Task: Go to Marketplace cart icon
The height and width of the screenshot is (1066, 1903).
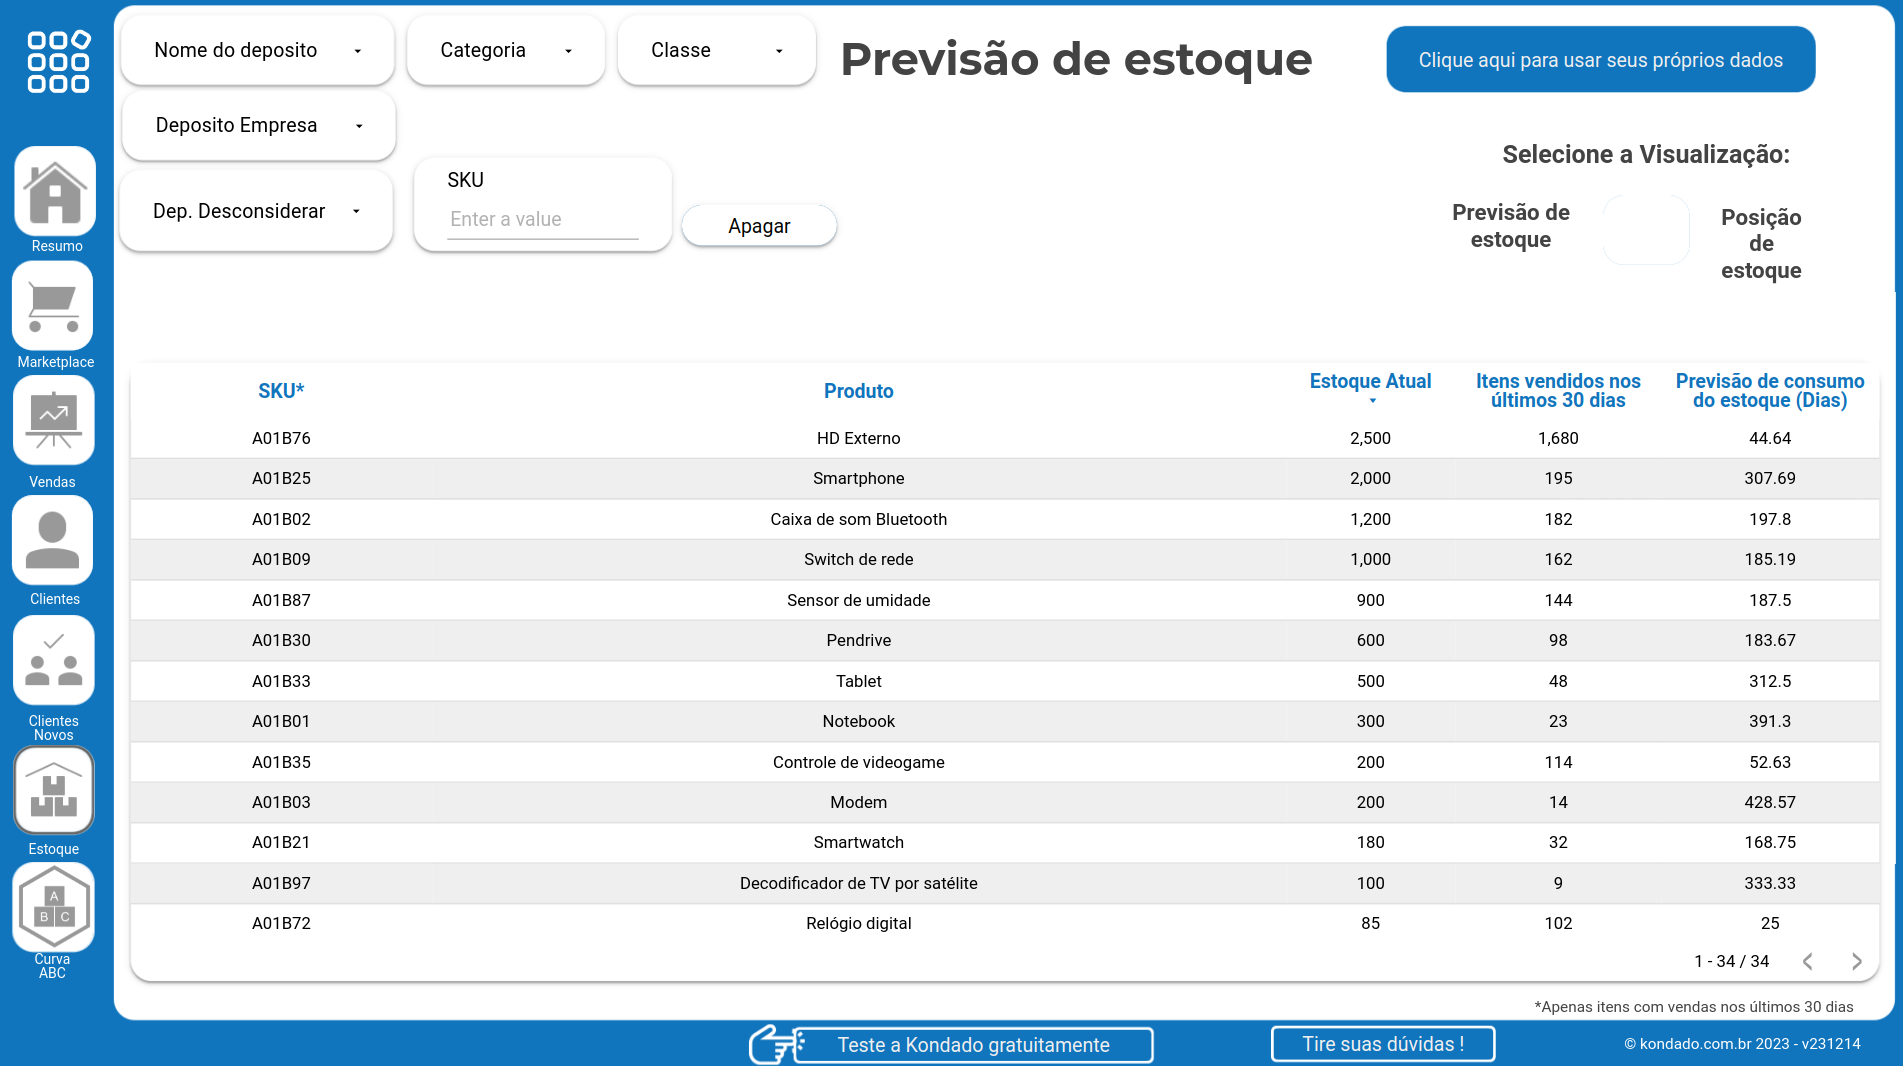Action: tap(53, 307)
